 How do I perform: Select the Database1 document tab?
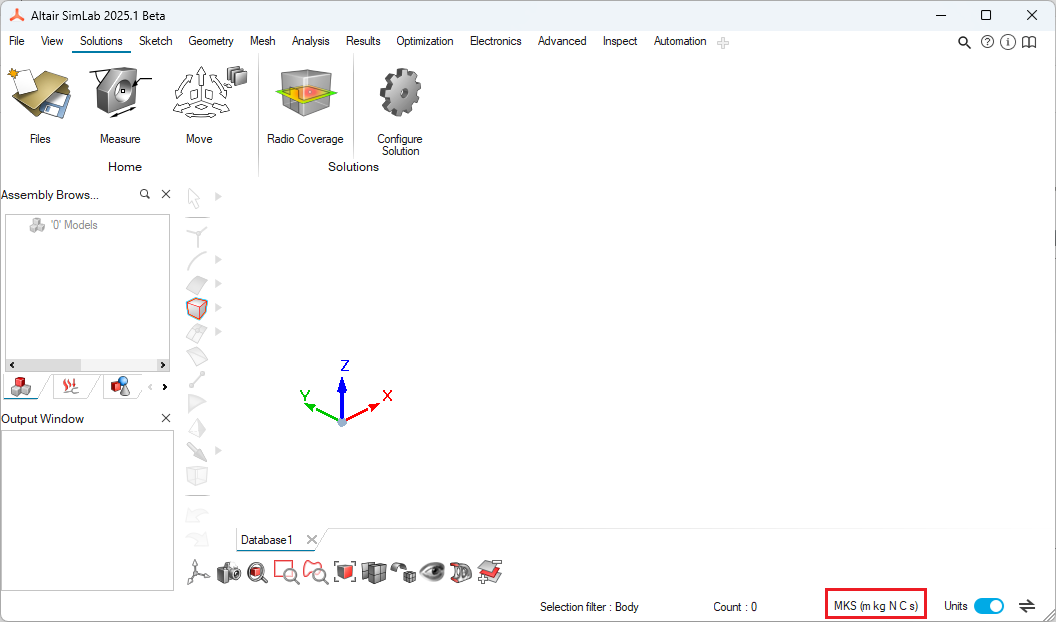pyautogui.click(x=267, y=540)
